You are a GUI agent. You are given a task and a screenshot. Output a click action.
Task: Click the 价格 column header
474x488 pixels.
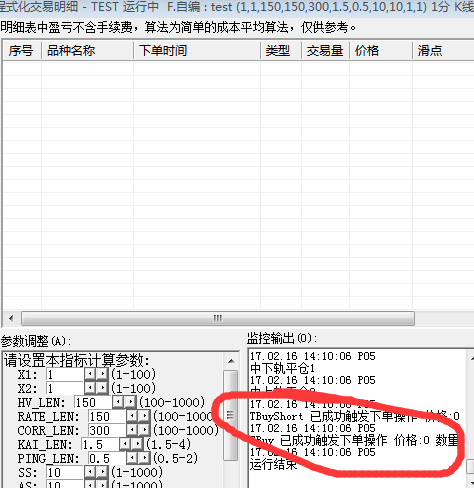(x=381, y=51)
